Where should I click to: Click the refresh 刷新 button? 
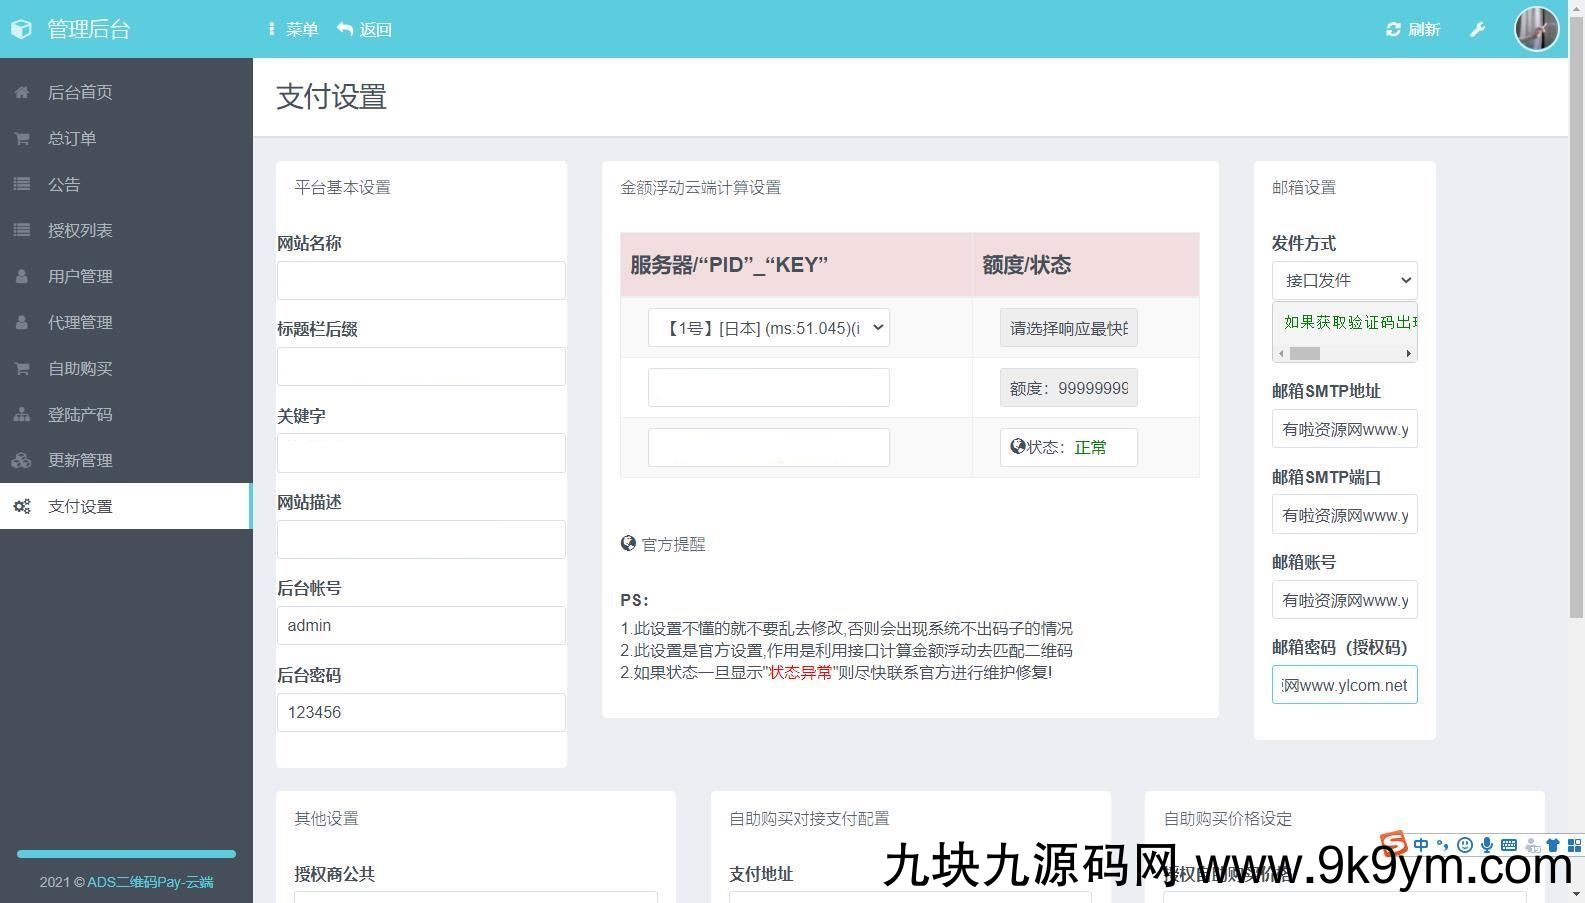point(1412,29)
